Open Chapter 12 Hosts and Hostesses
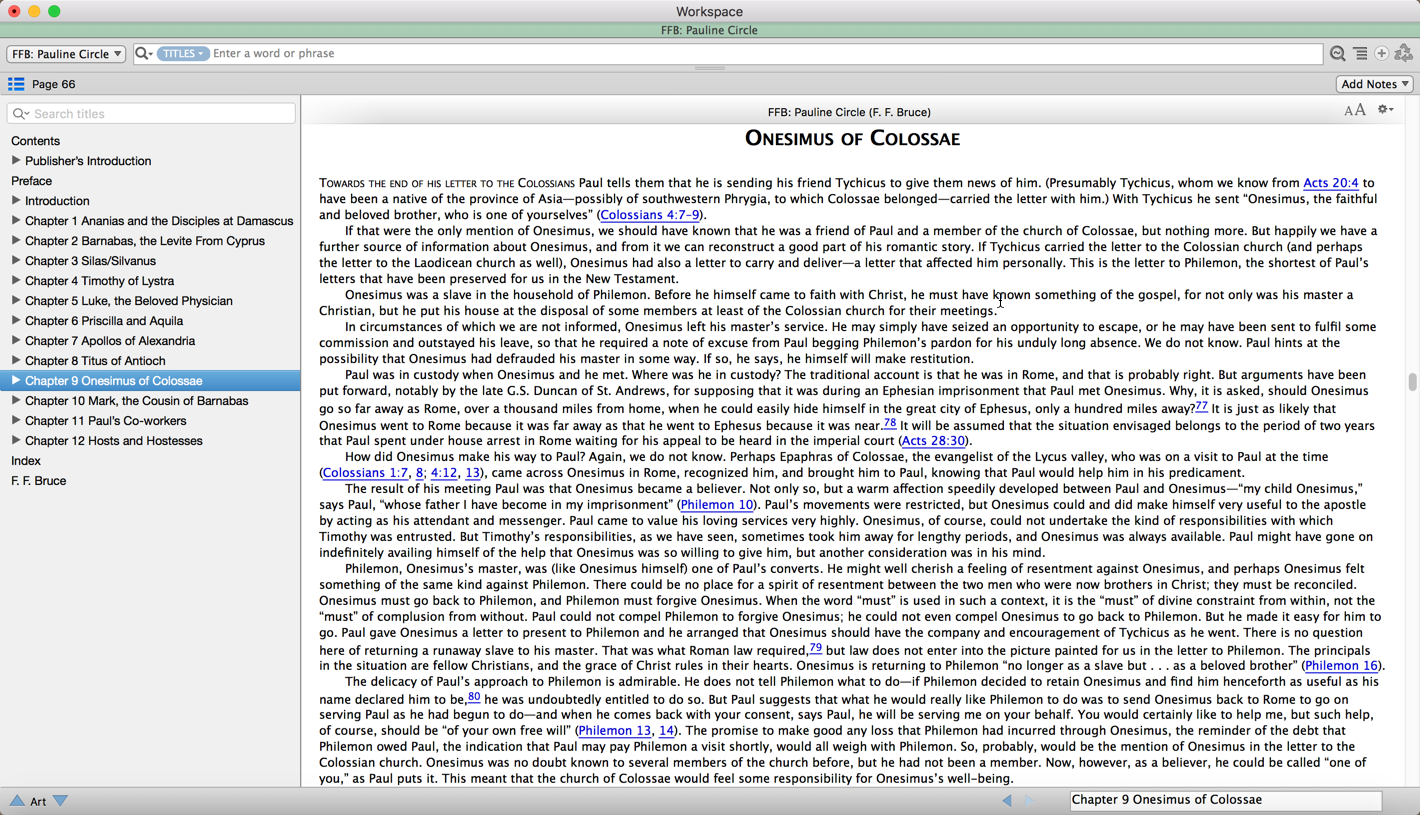The width and height of the screenshot is (1420, 815). (114, 441)
